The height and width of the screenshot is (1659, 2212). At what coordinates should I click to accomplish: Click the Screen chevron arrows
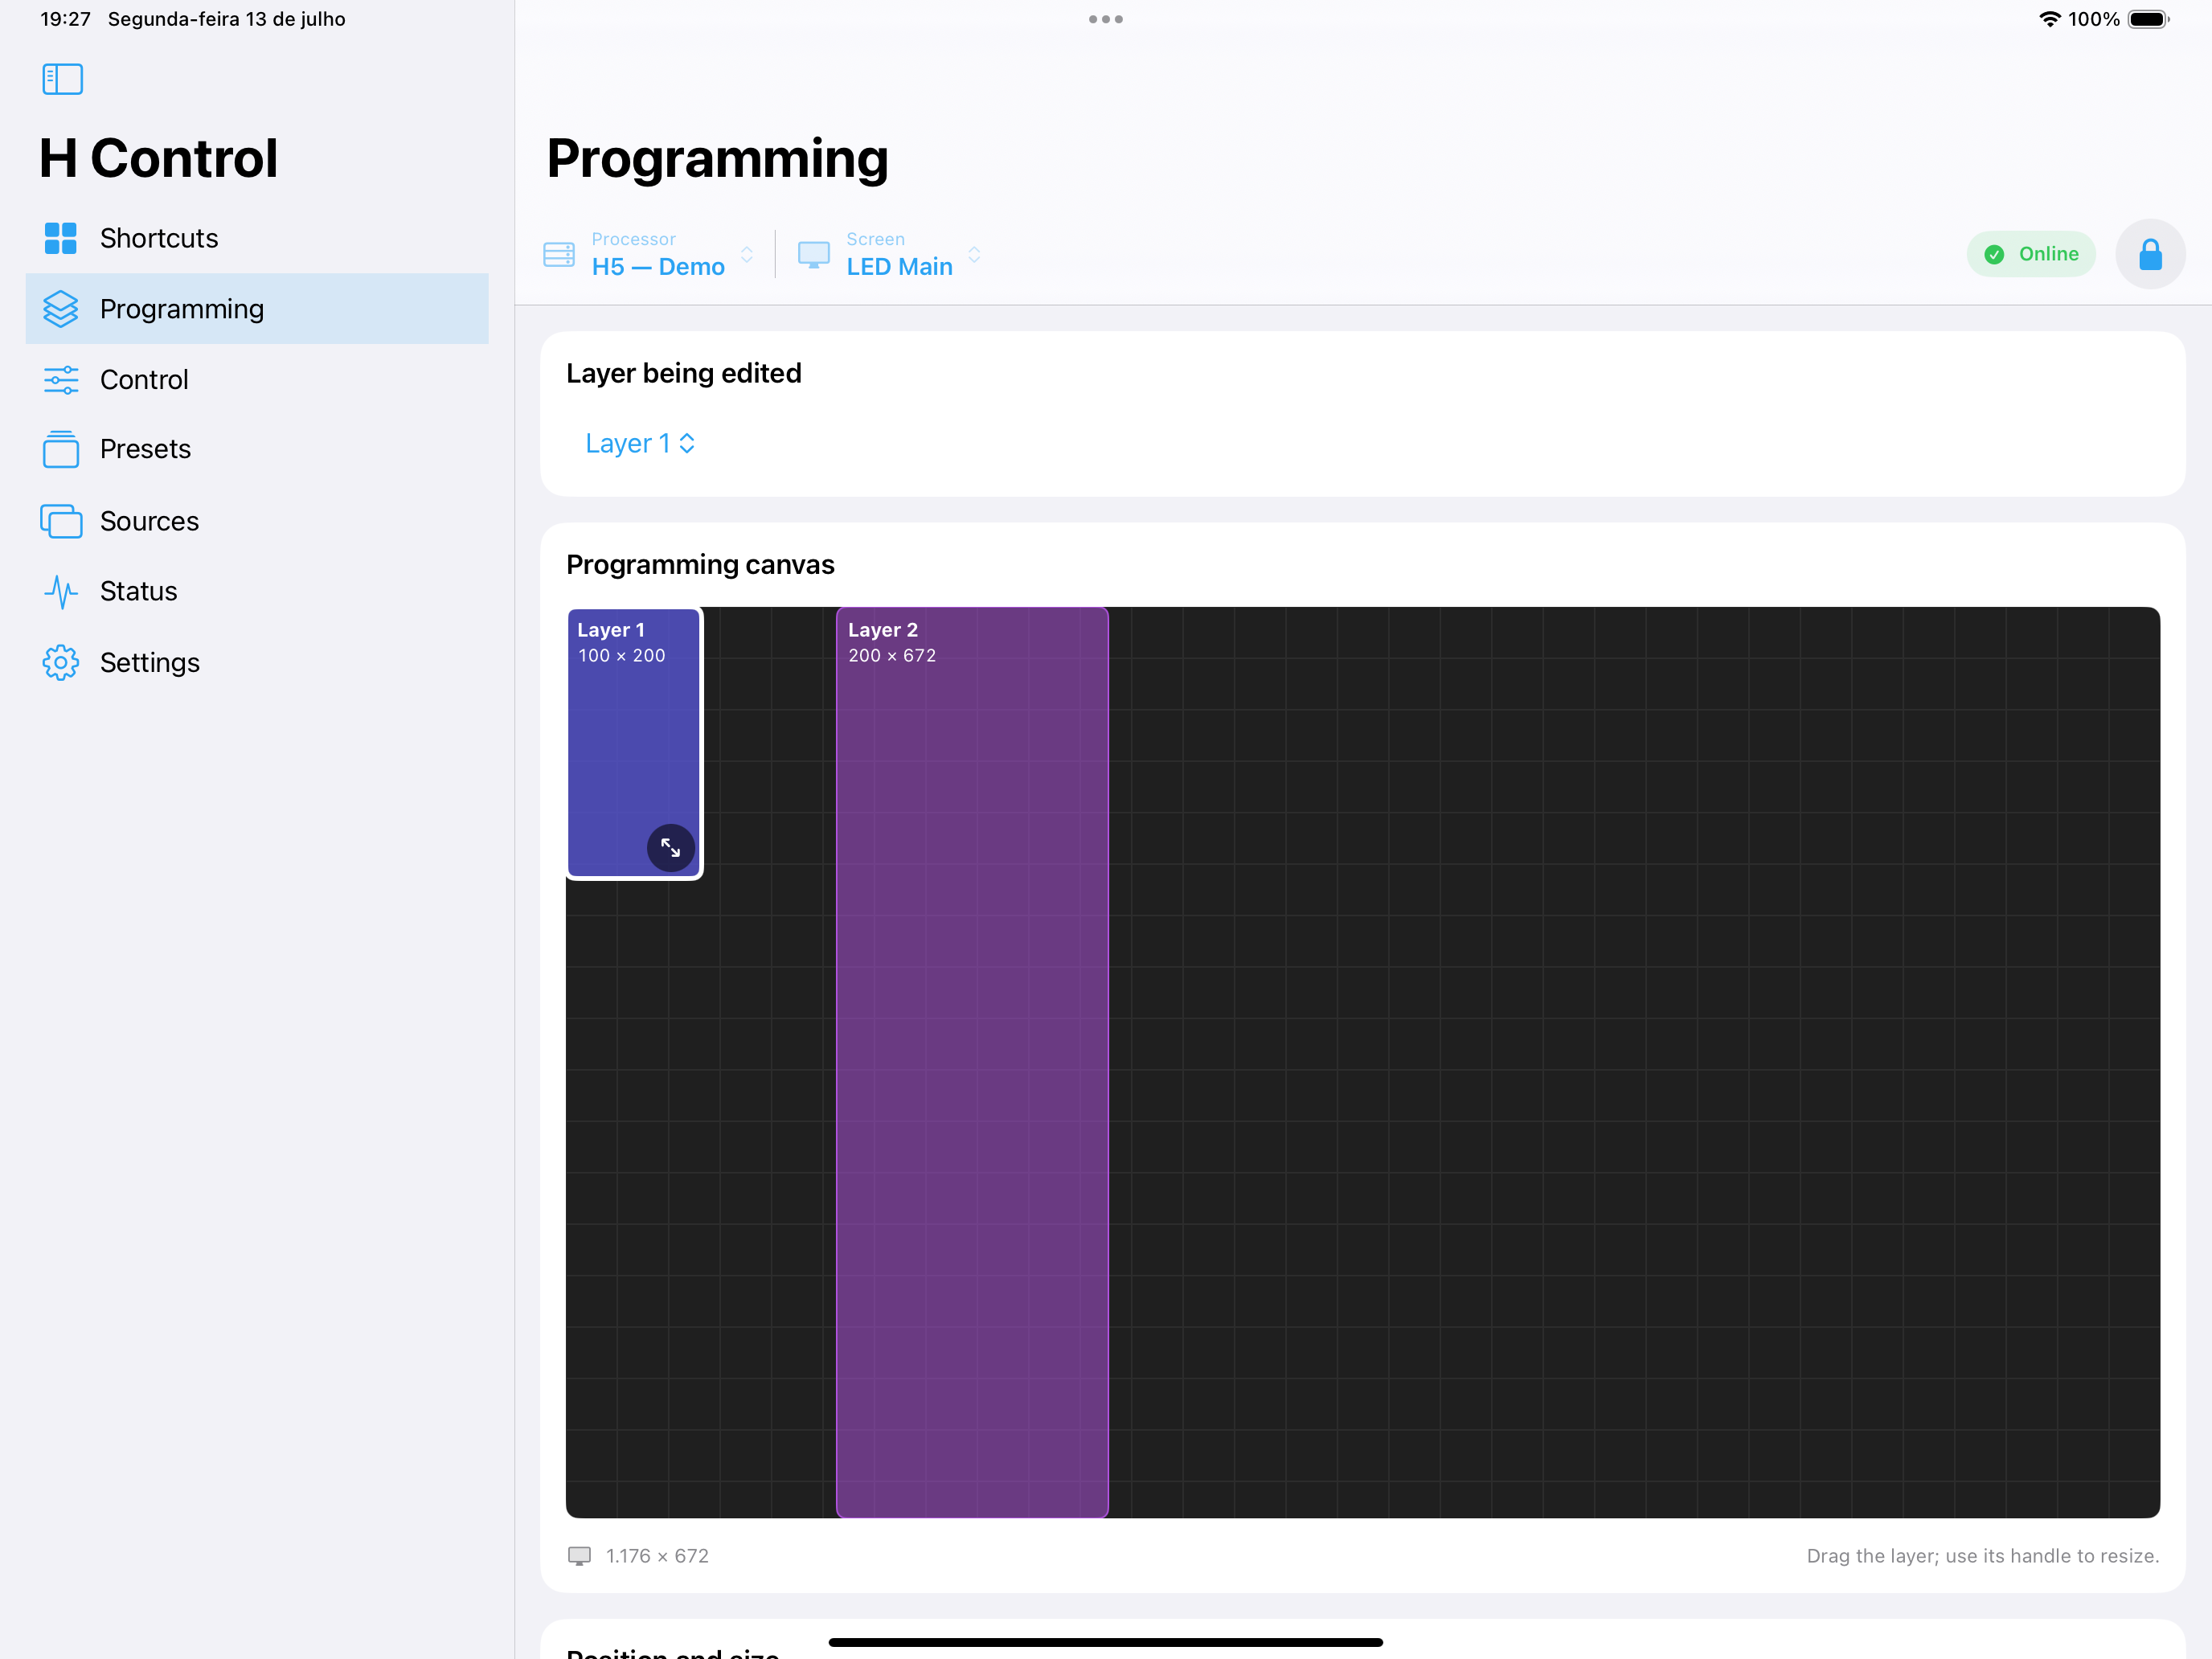coord(974,254)
